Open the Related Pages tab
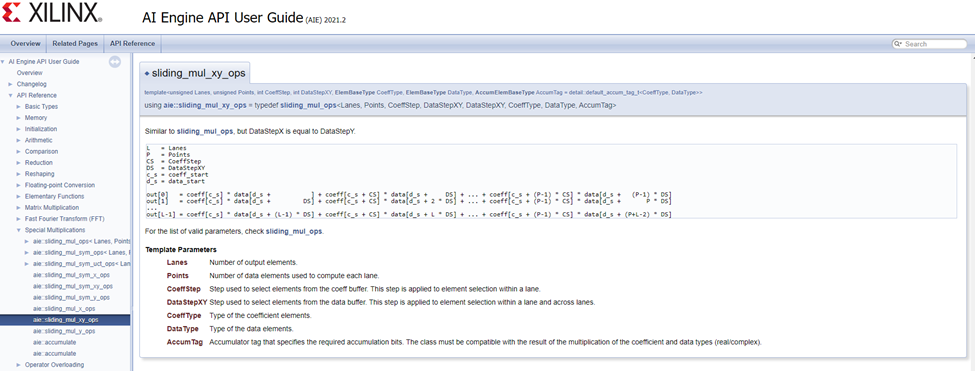The width and height of the screenshot is (975, 371). click(x=75, y=44)
